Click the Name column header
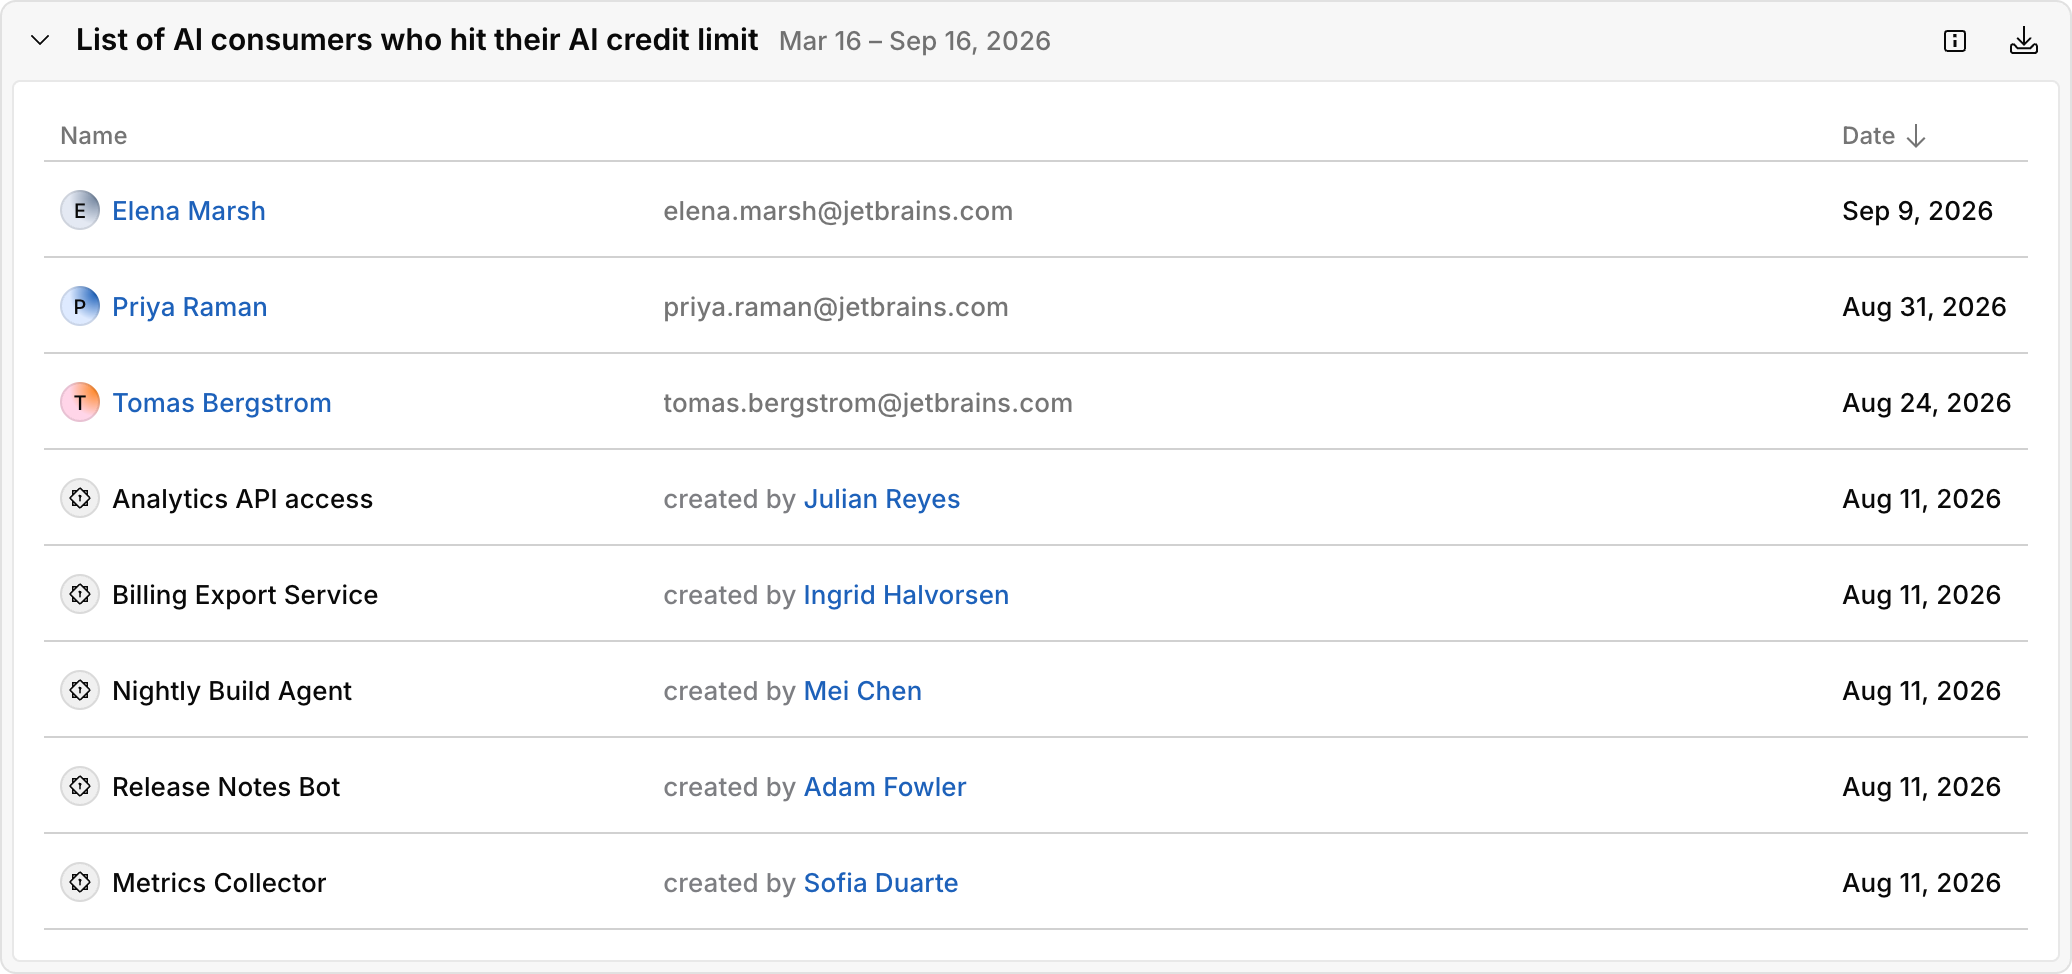2072x974 pixels. (94, 136)
